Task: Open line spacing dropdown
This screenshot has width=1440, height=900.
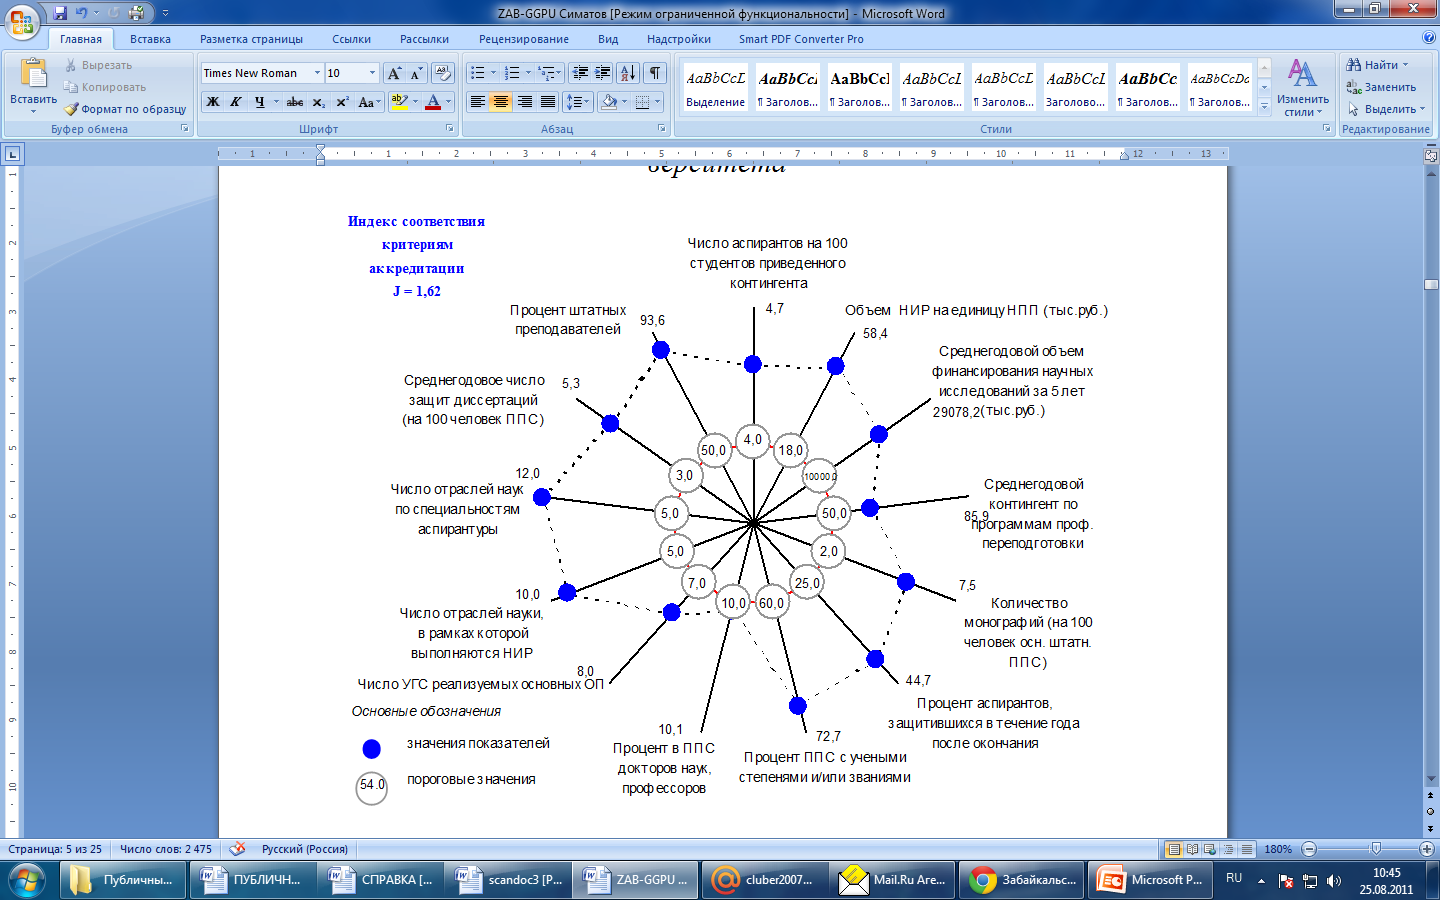Action: click(578, 102)
